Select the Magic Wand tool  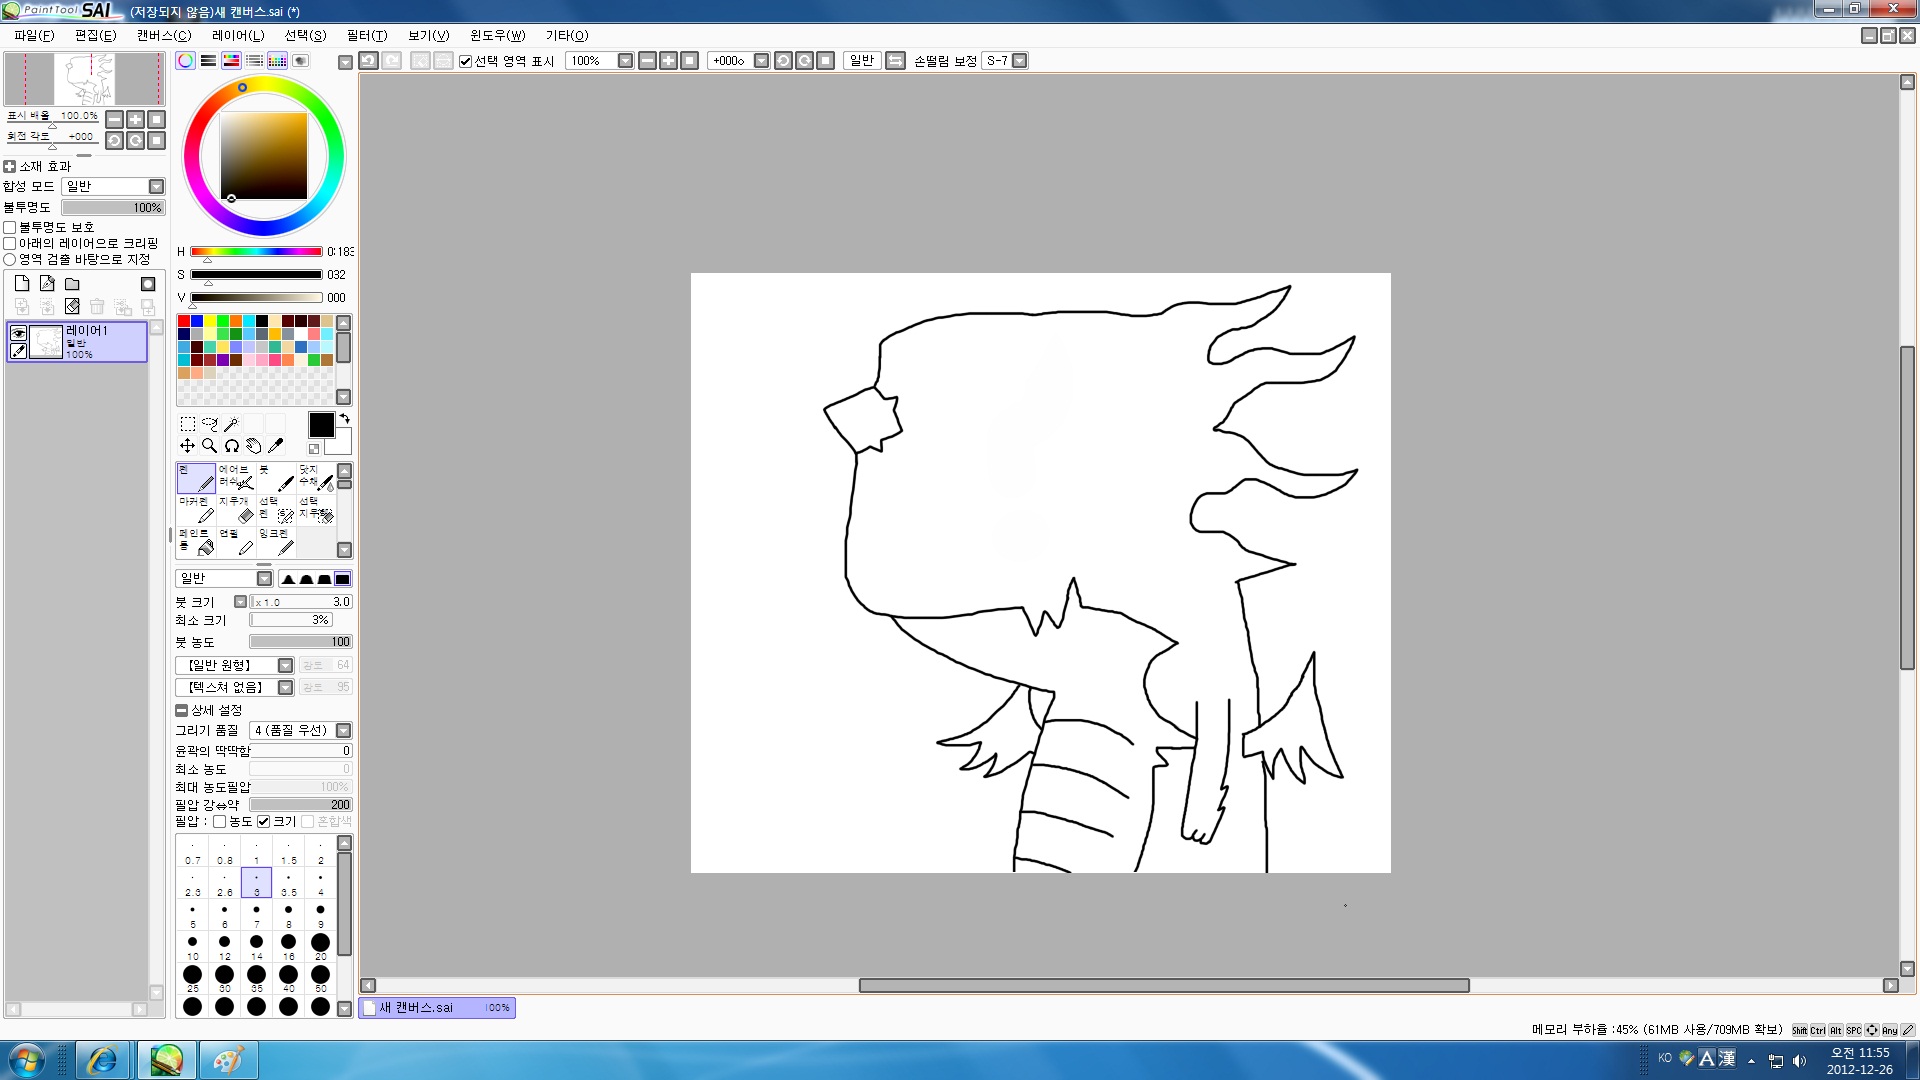click(231, 424)
